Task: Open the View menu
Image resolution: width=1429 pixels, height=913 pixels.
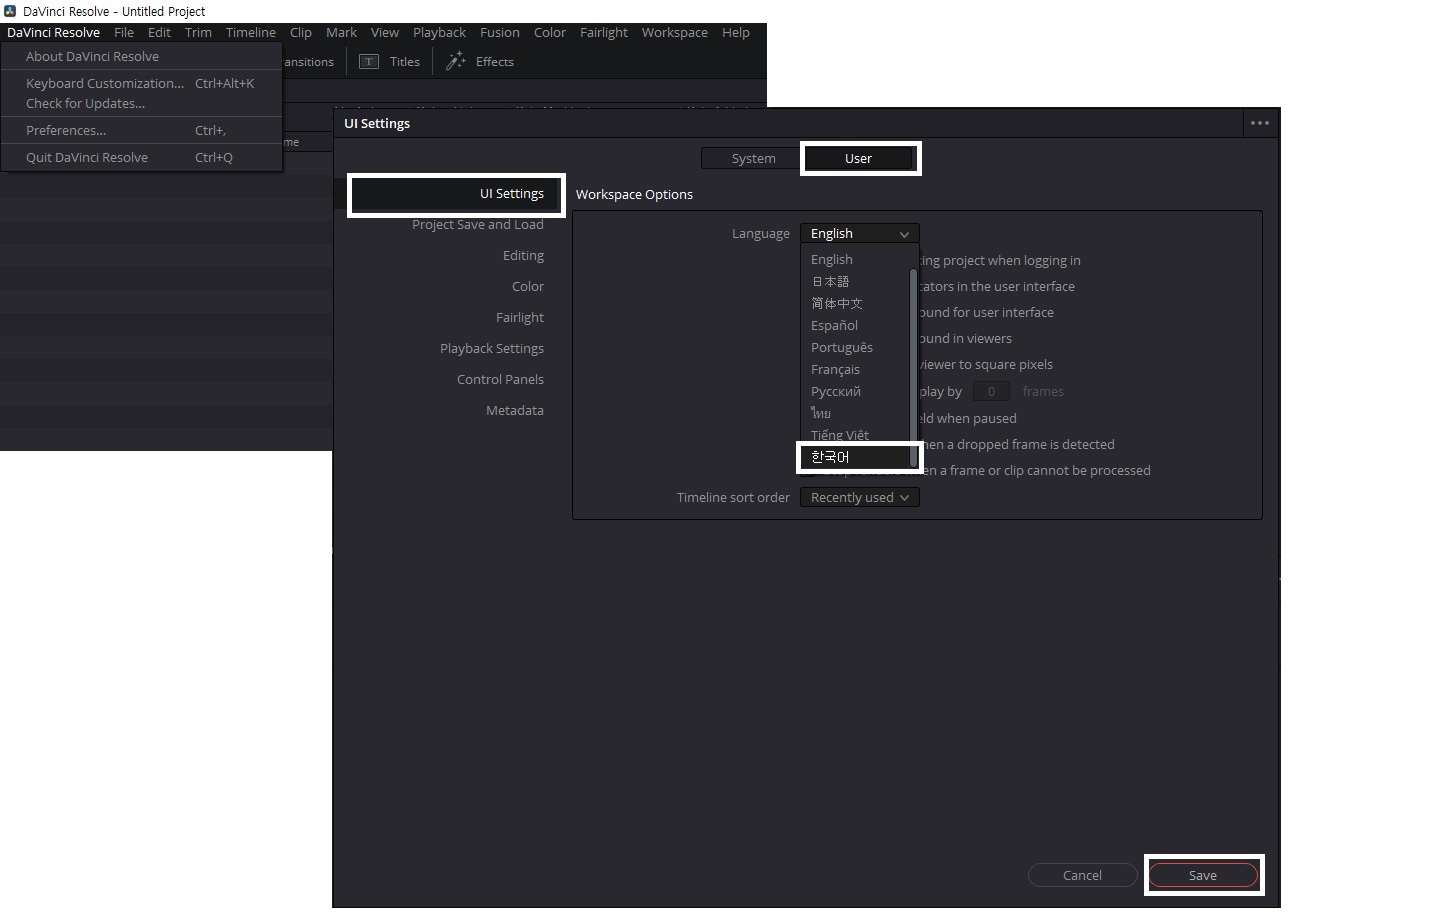Action: pos(385,32)
